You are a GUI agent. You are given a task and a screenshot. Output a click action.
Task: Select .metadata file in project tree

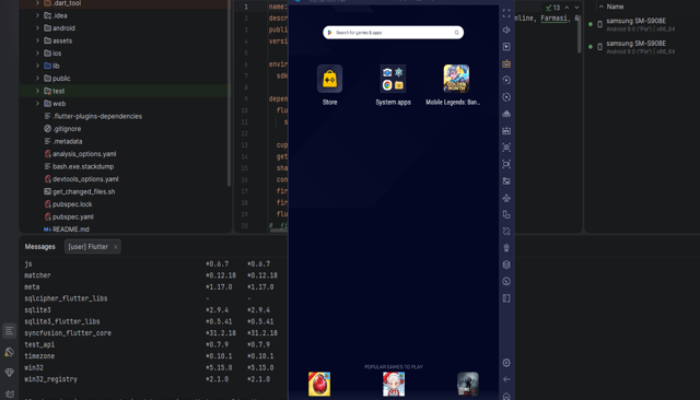pyautogui.click(x=67, y=141)
